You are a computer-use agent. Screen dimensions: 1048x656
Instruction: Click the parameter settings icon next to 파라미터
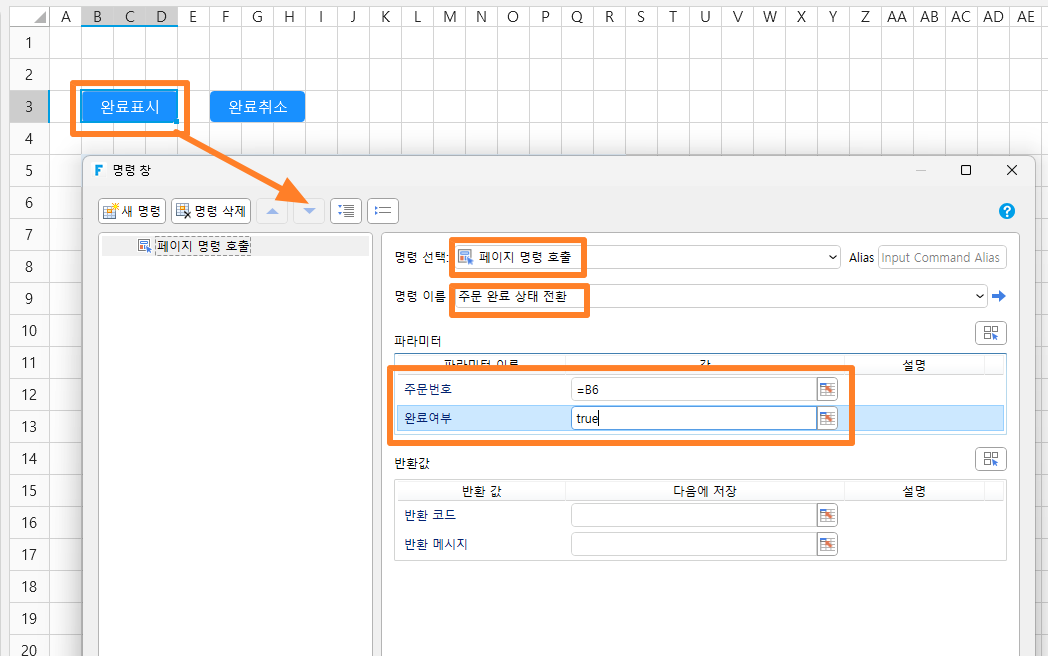[991, 333]
